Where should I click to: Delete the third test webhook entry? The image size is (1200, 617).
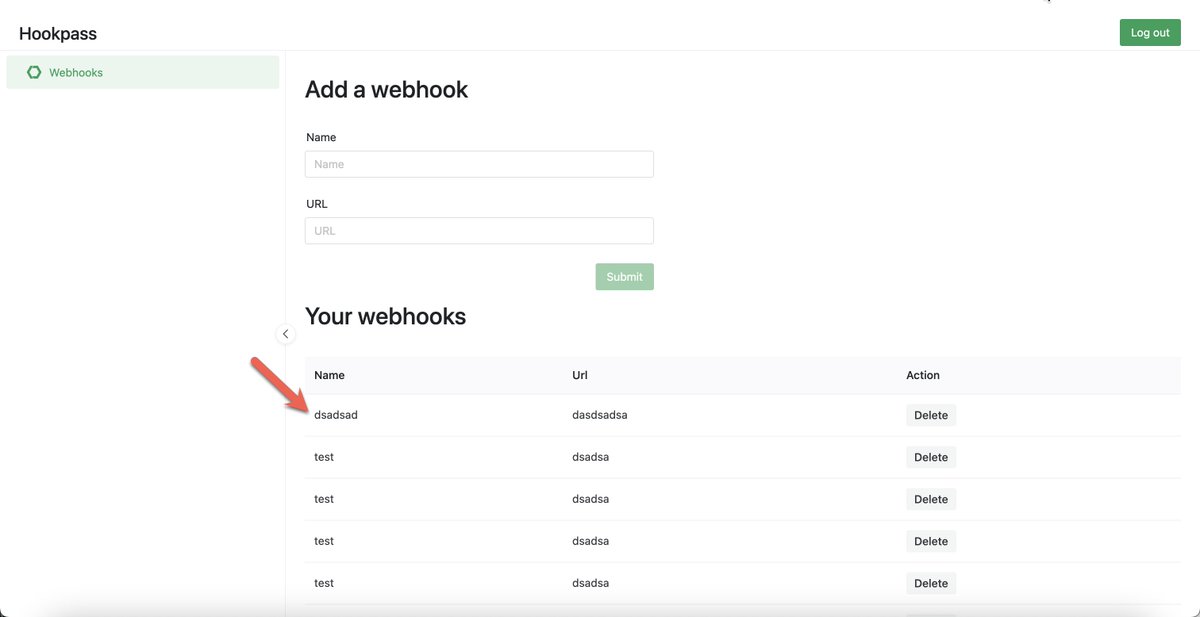click(930, 540)
